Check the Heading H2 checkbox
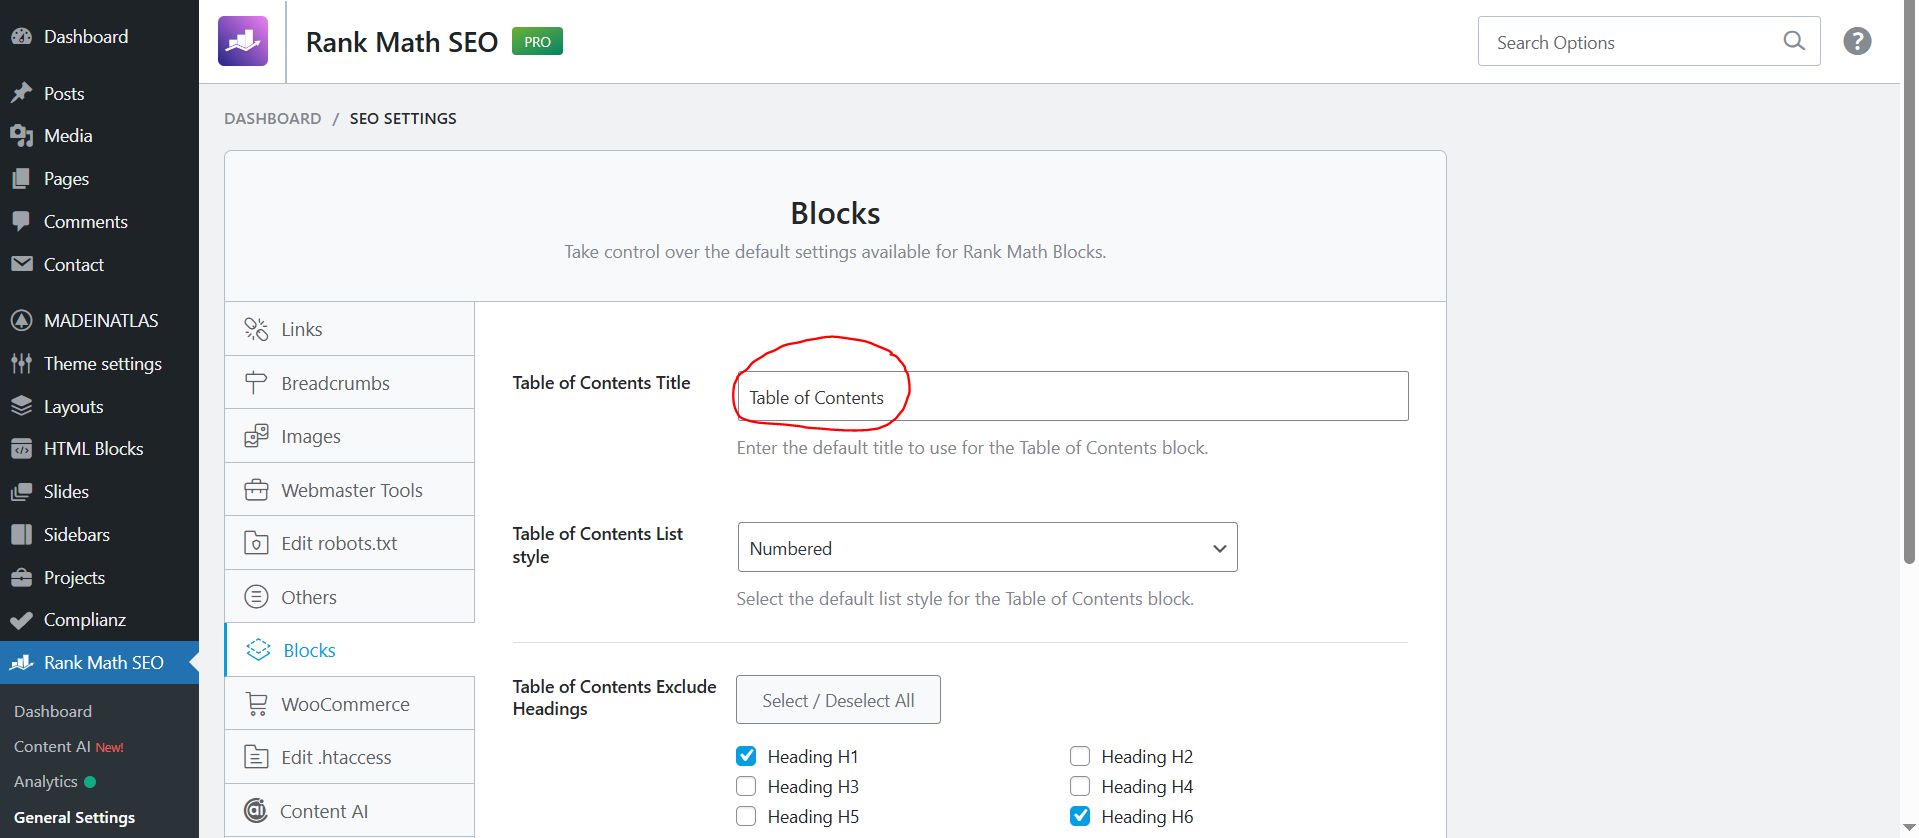This screenshot has width=1919, height=838. point(1080,756)
